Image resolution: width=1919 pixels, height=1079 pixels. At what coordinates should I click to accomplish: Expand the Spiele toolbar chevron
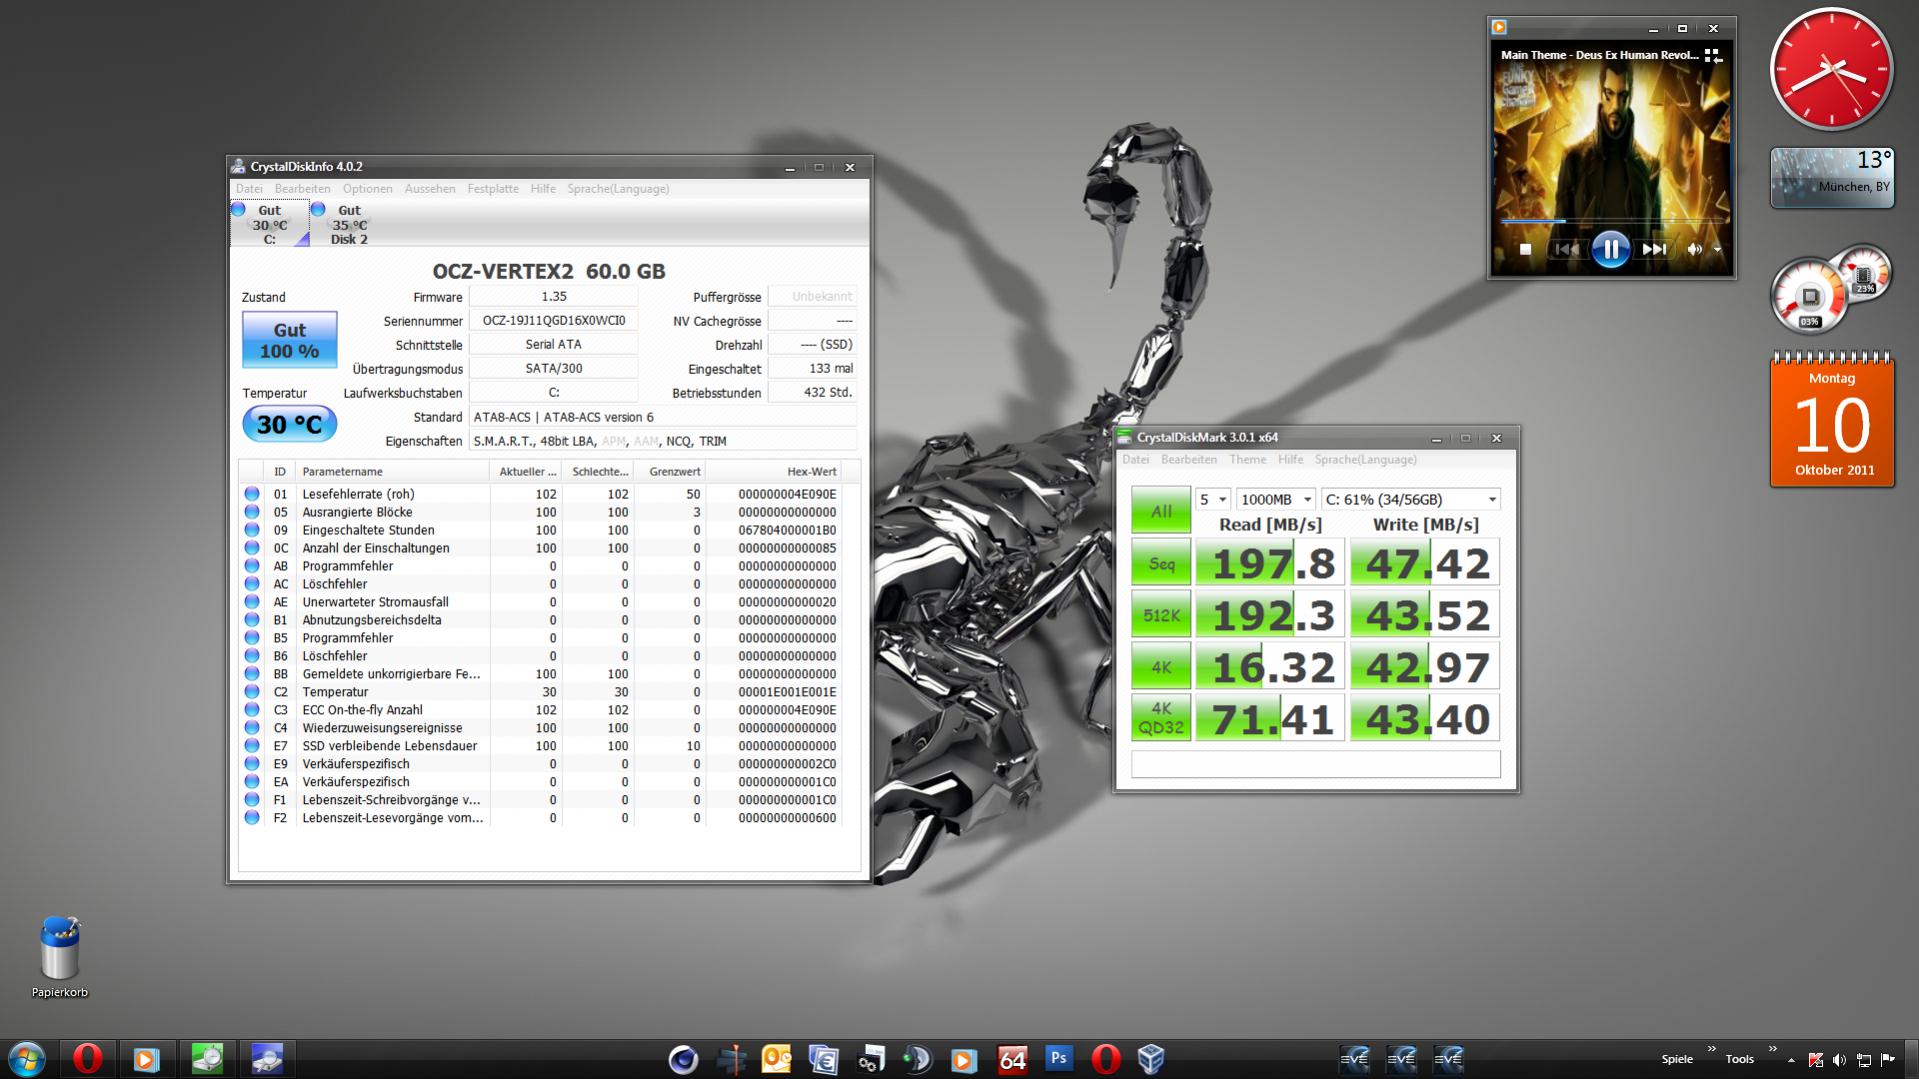click(x=1711, y=1049)
